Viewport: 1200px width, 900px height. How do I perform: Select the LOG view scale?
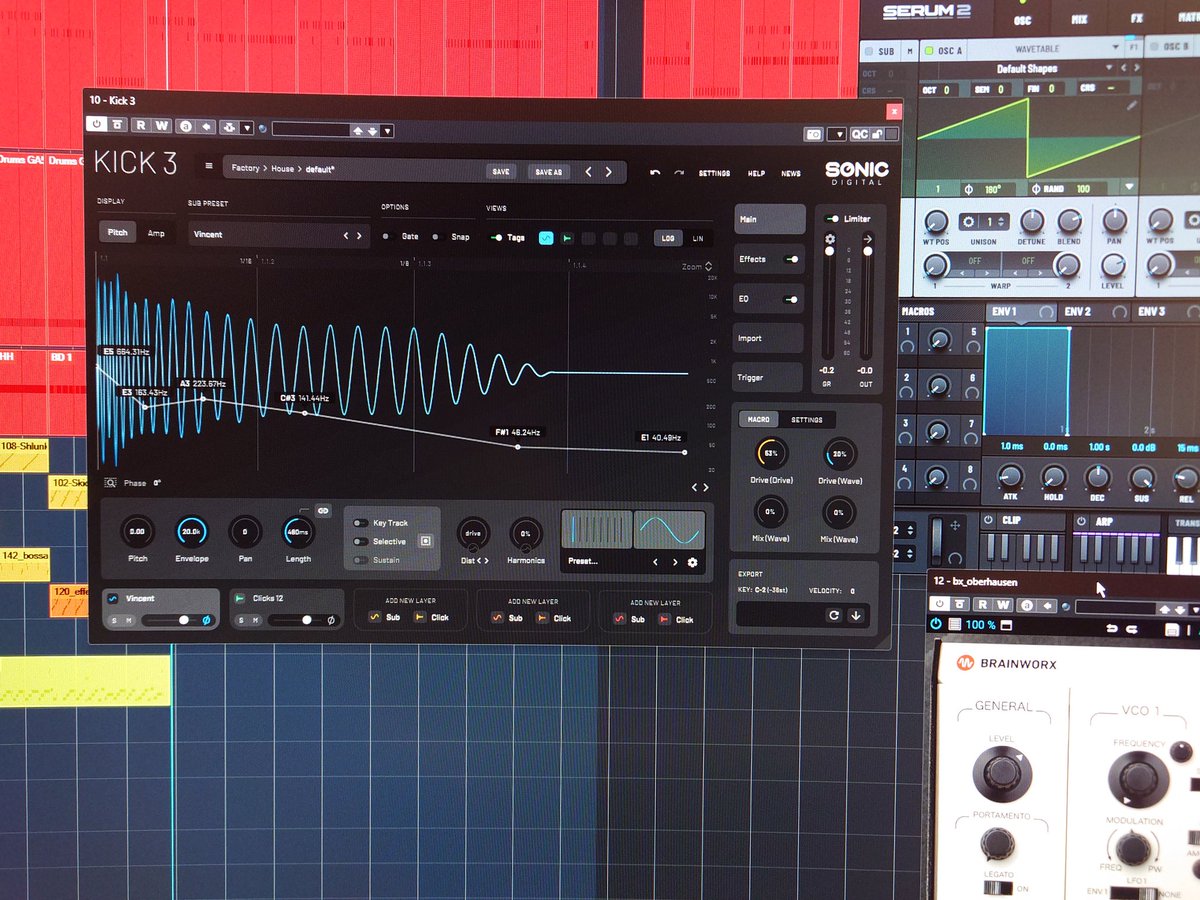click(668, 238)
